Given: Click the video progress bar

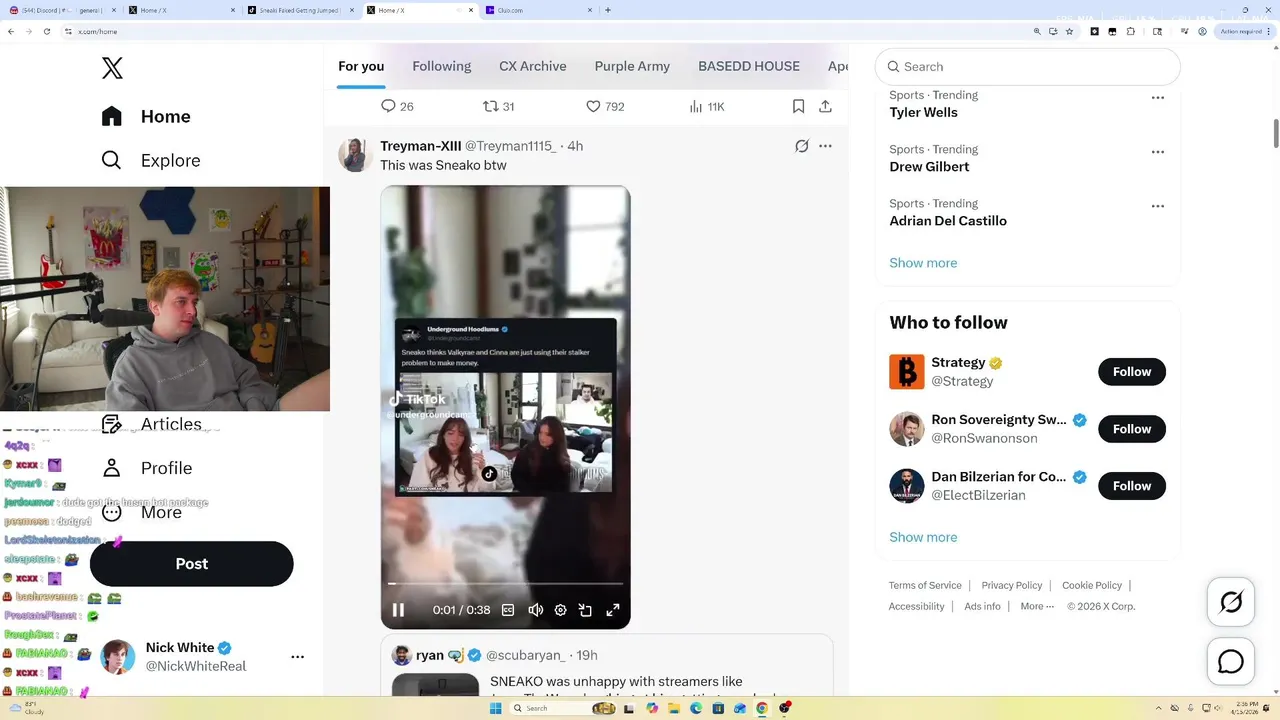Looking at the screenshot, I should [505, 583].
